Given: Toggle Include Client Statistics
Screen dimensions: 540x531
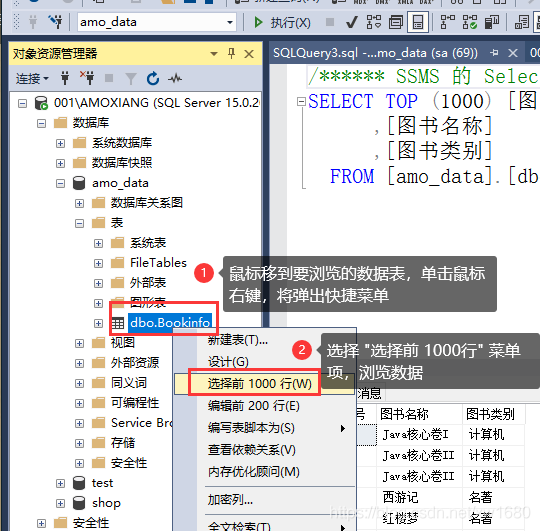Looking at the screenshot, I should 492,22.
